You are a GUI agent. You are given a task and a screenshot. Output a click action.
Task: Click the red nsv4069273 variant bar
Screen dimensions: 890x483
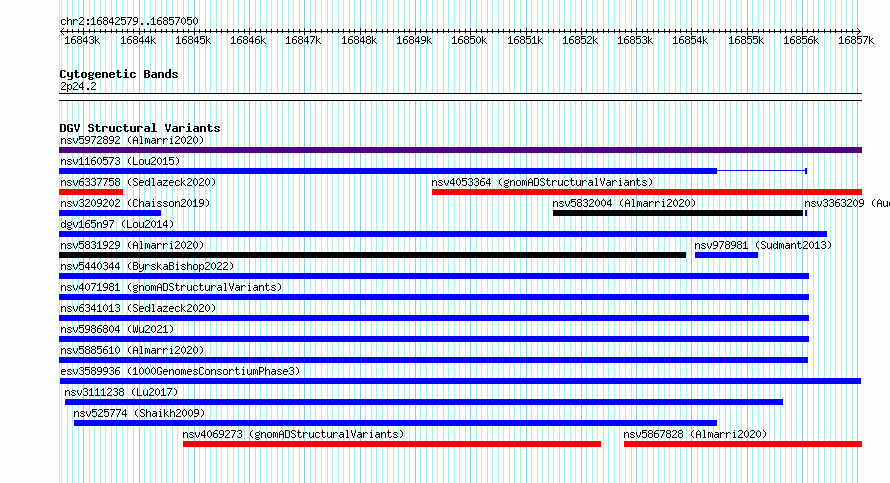pos(392,444)
